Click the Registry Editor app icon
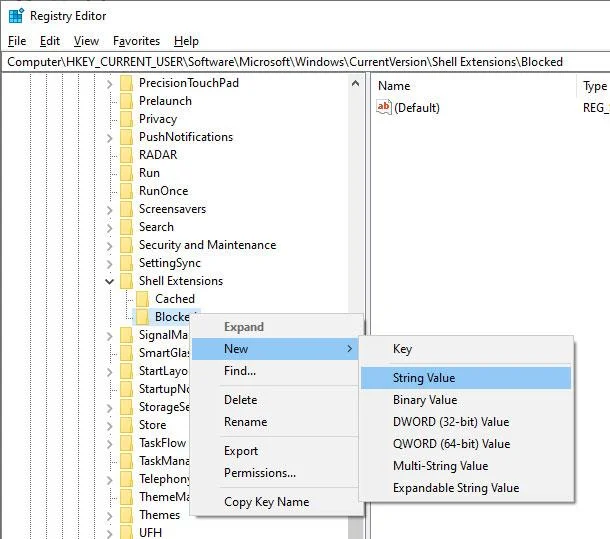The width and height of the screenshot is (610, 539). coord(16,16)
